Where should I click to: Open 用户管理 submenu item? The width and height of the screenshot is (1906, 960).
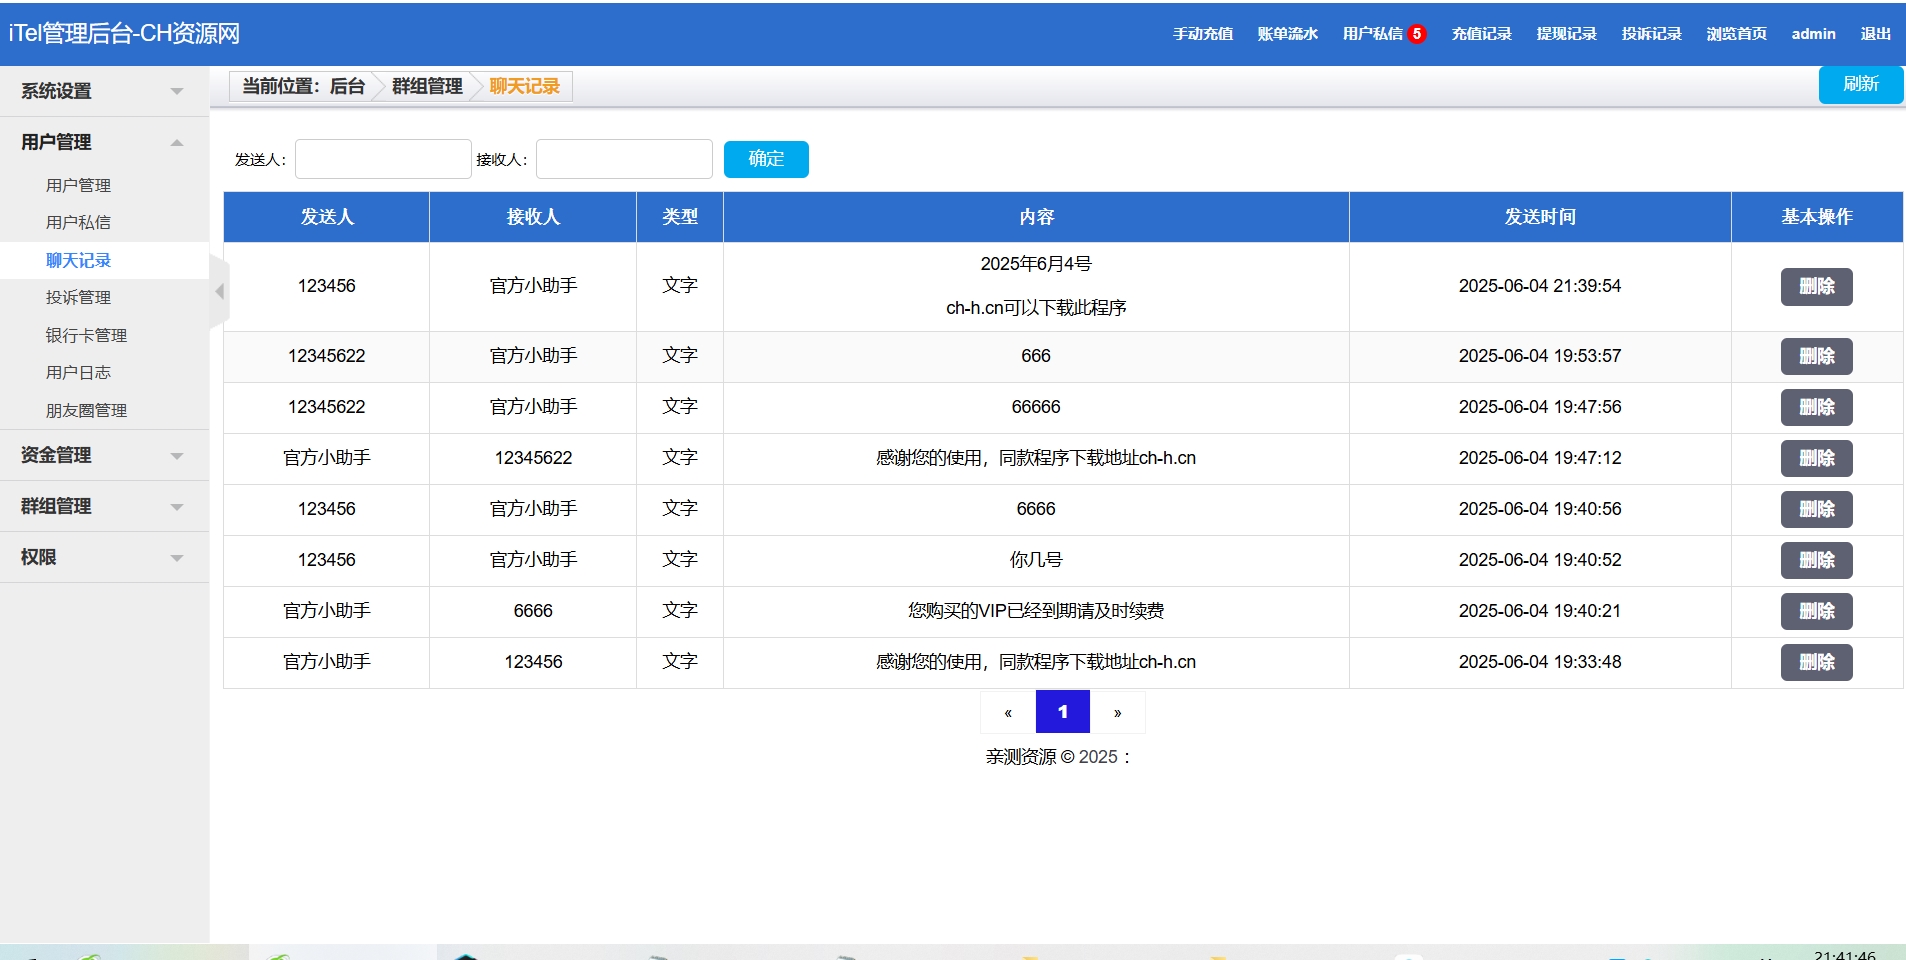(78, 185)
